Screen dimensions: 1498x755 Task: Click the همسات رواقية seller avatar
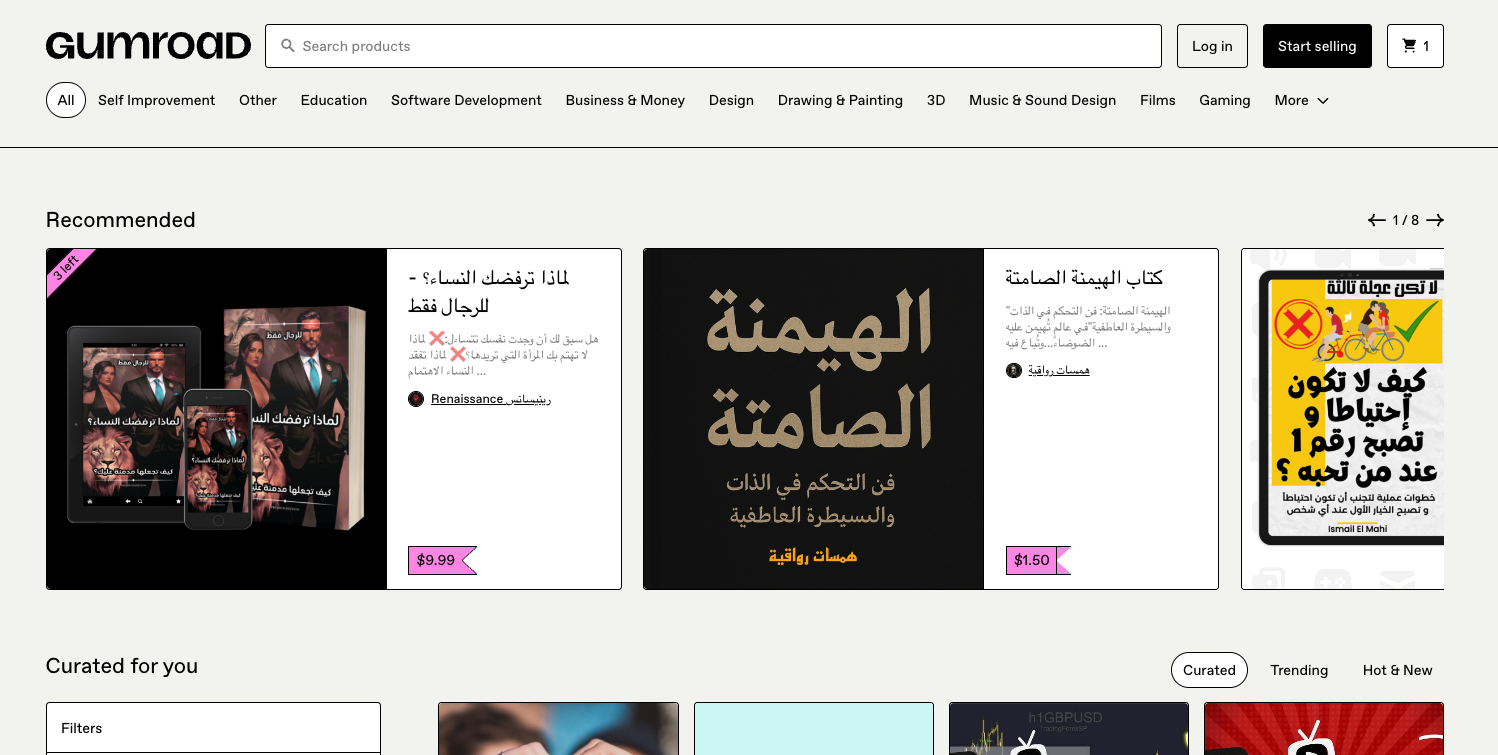tap(1013, 370)
